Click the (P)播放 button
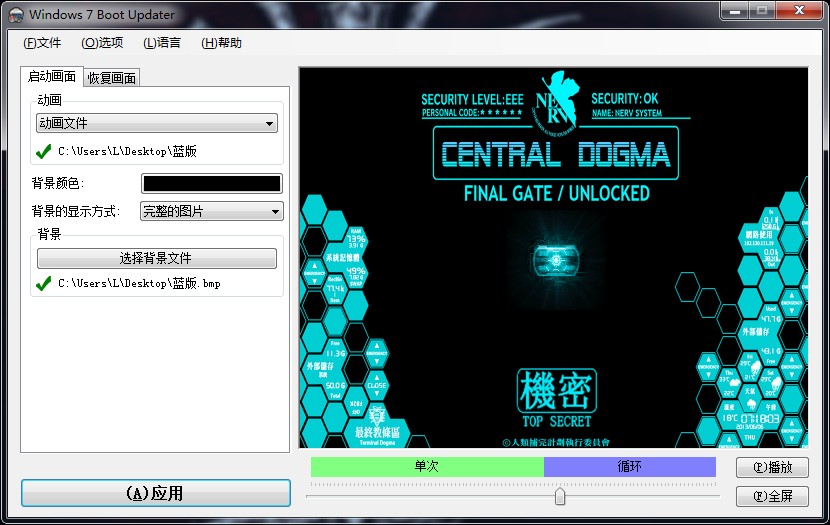830x525 pixels. [x=772, y=467]
